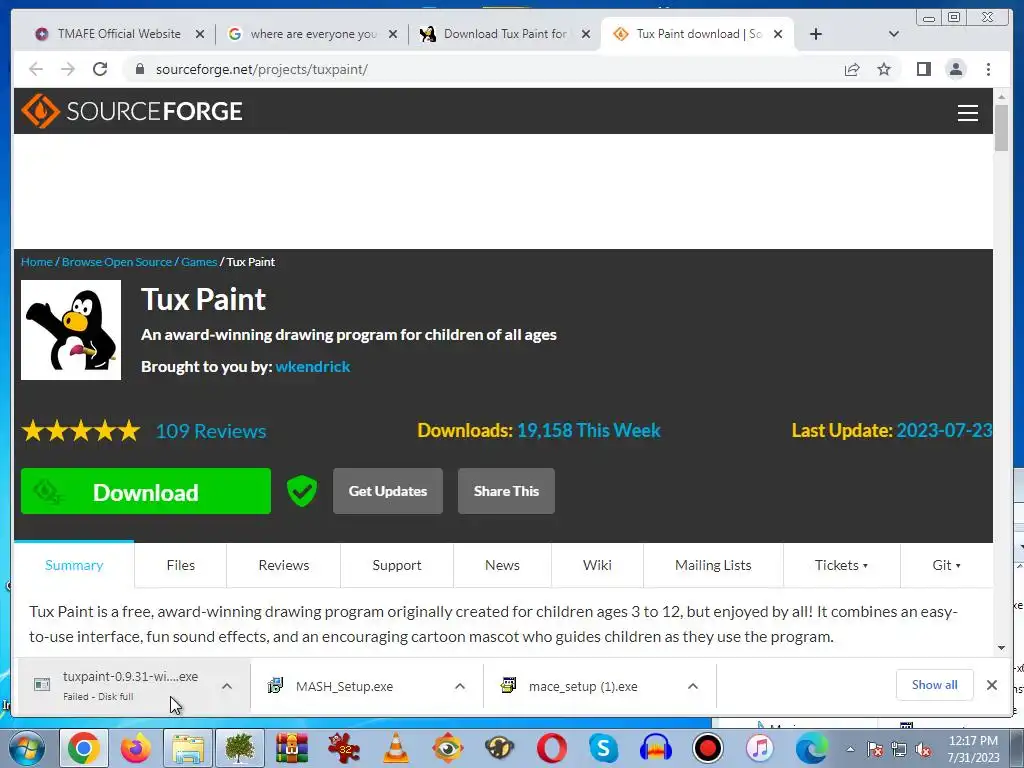Open the Support tab

pos(397,565)
